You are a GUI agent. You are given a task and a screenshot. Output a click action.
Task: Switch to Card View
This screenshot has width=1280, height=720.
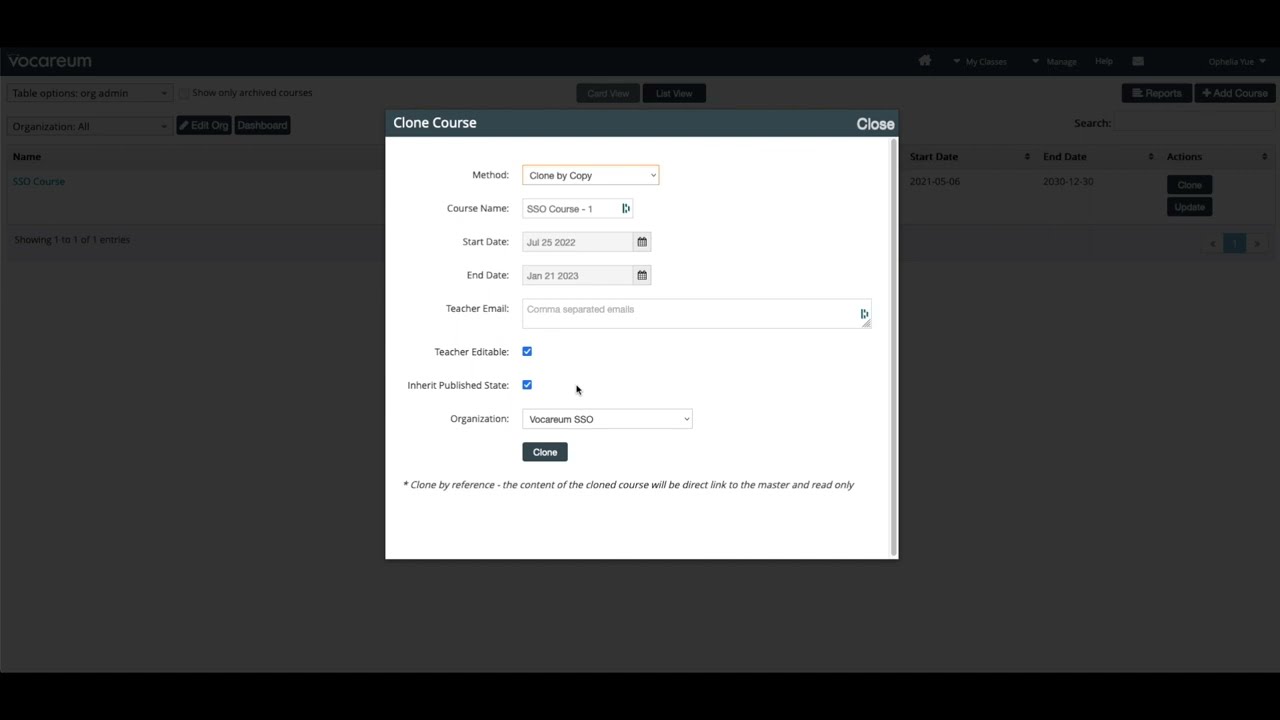pyautogui.click(x=608, y=93)
